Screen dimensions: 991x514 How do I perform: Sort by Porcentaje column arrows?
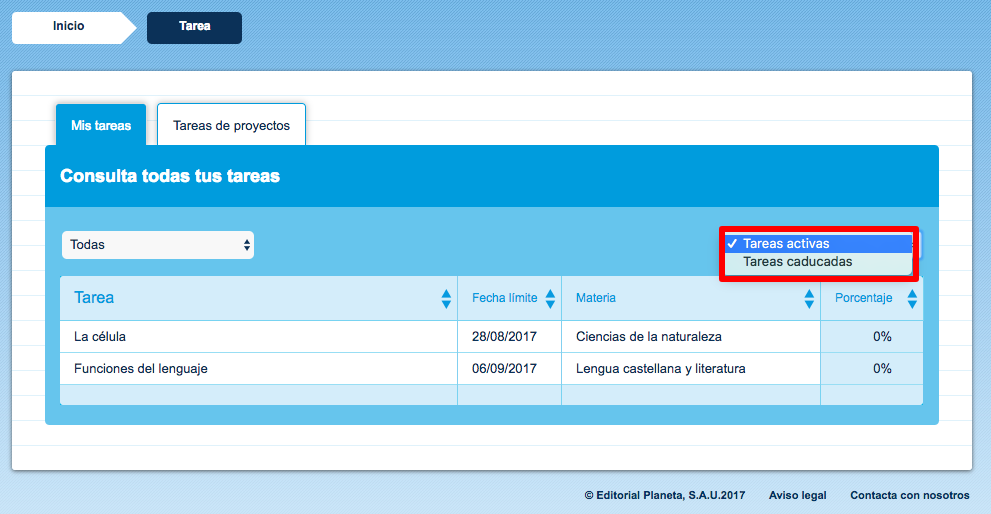911,298
